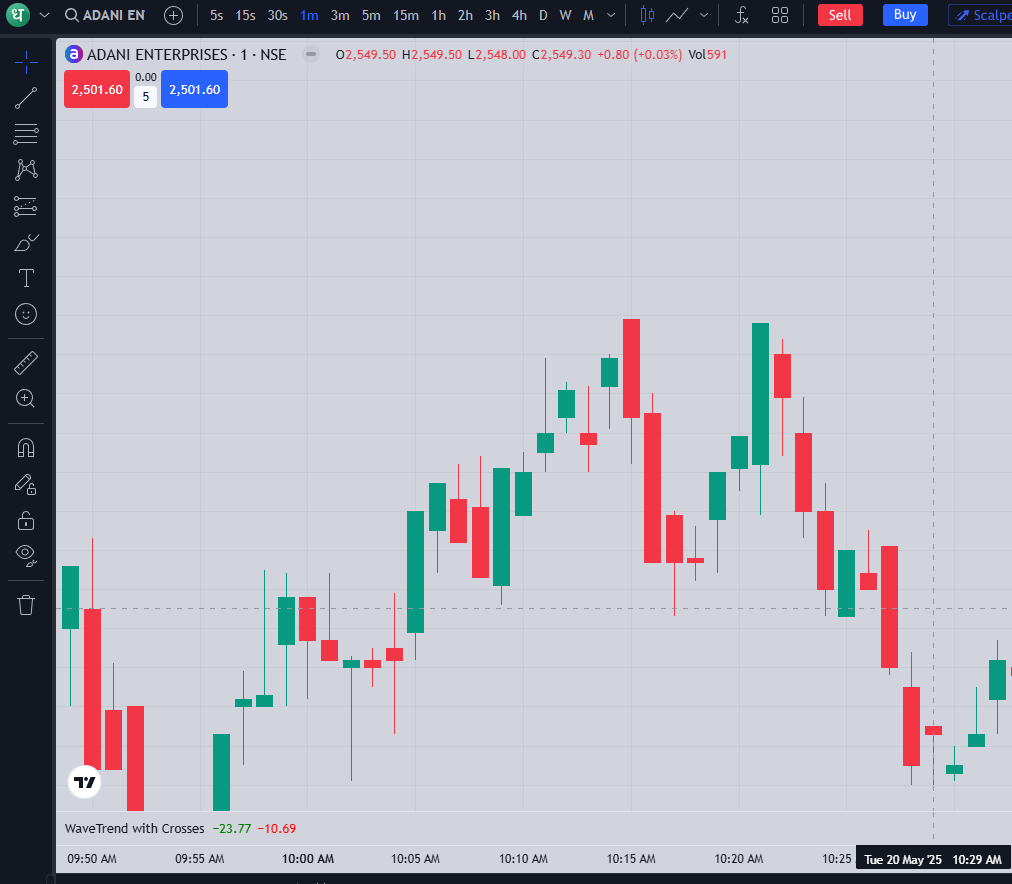The width and height of the screenshot is (1012, 884).
Task: Select the crosshair cursor tool
Action: point(26,63)
